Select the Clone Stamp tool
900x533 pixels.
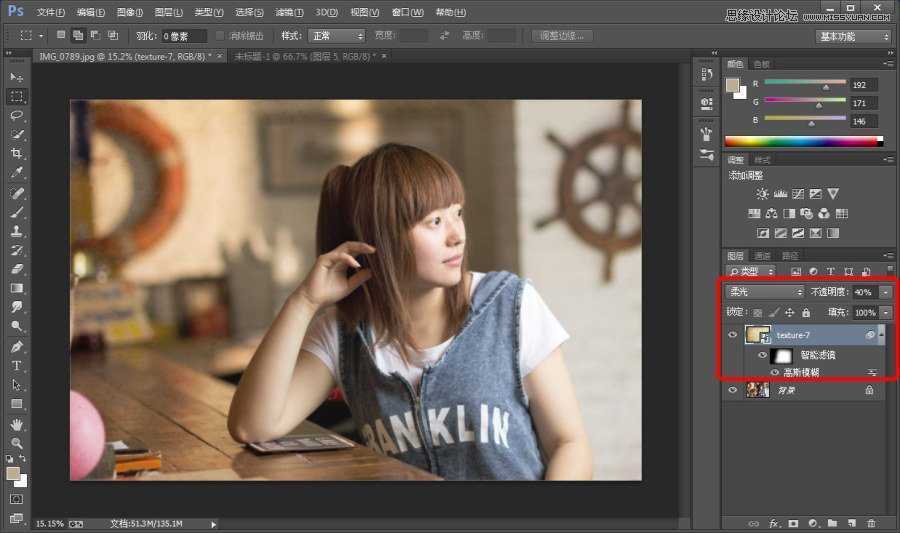coord(17,231)
